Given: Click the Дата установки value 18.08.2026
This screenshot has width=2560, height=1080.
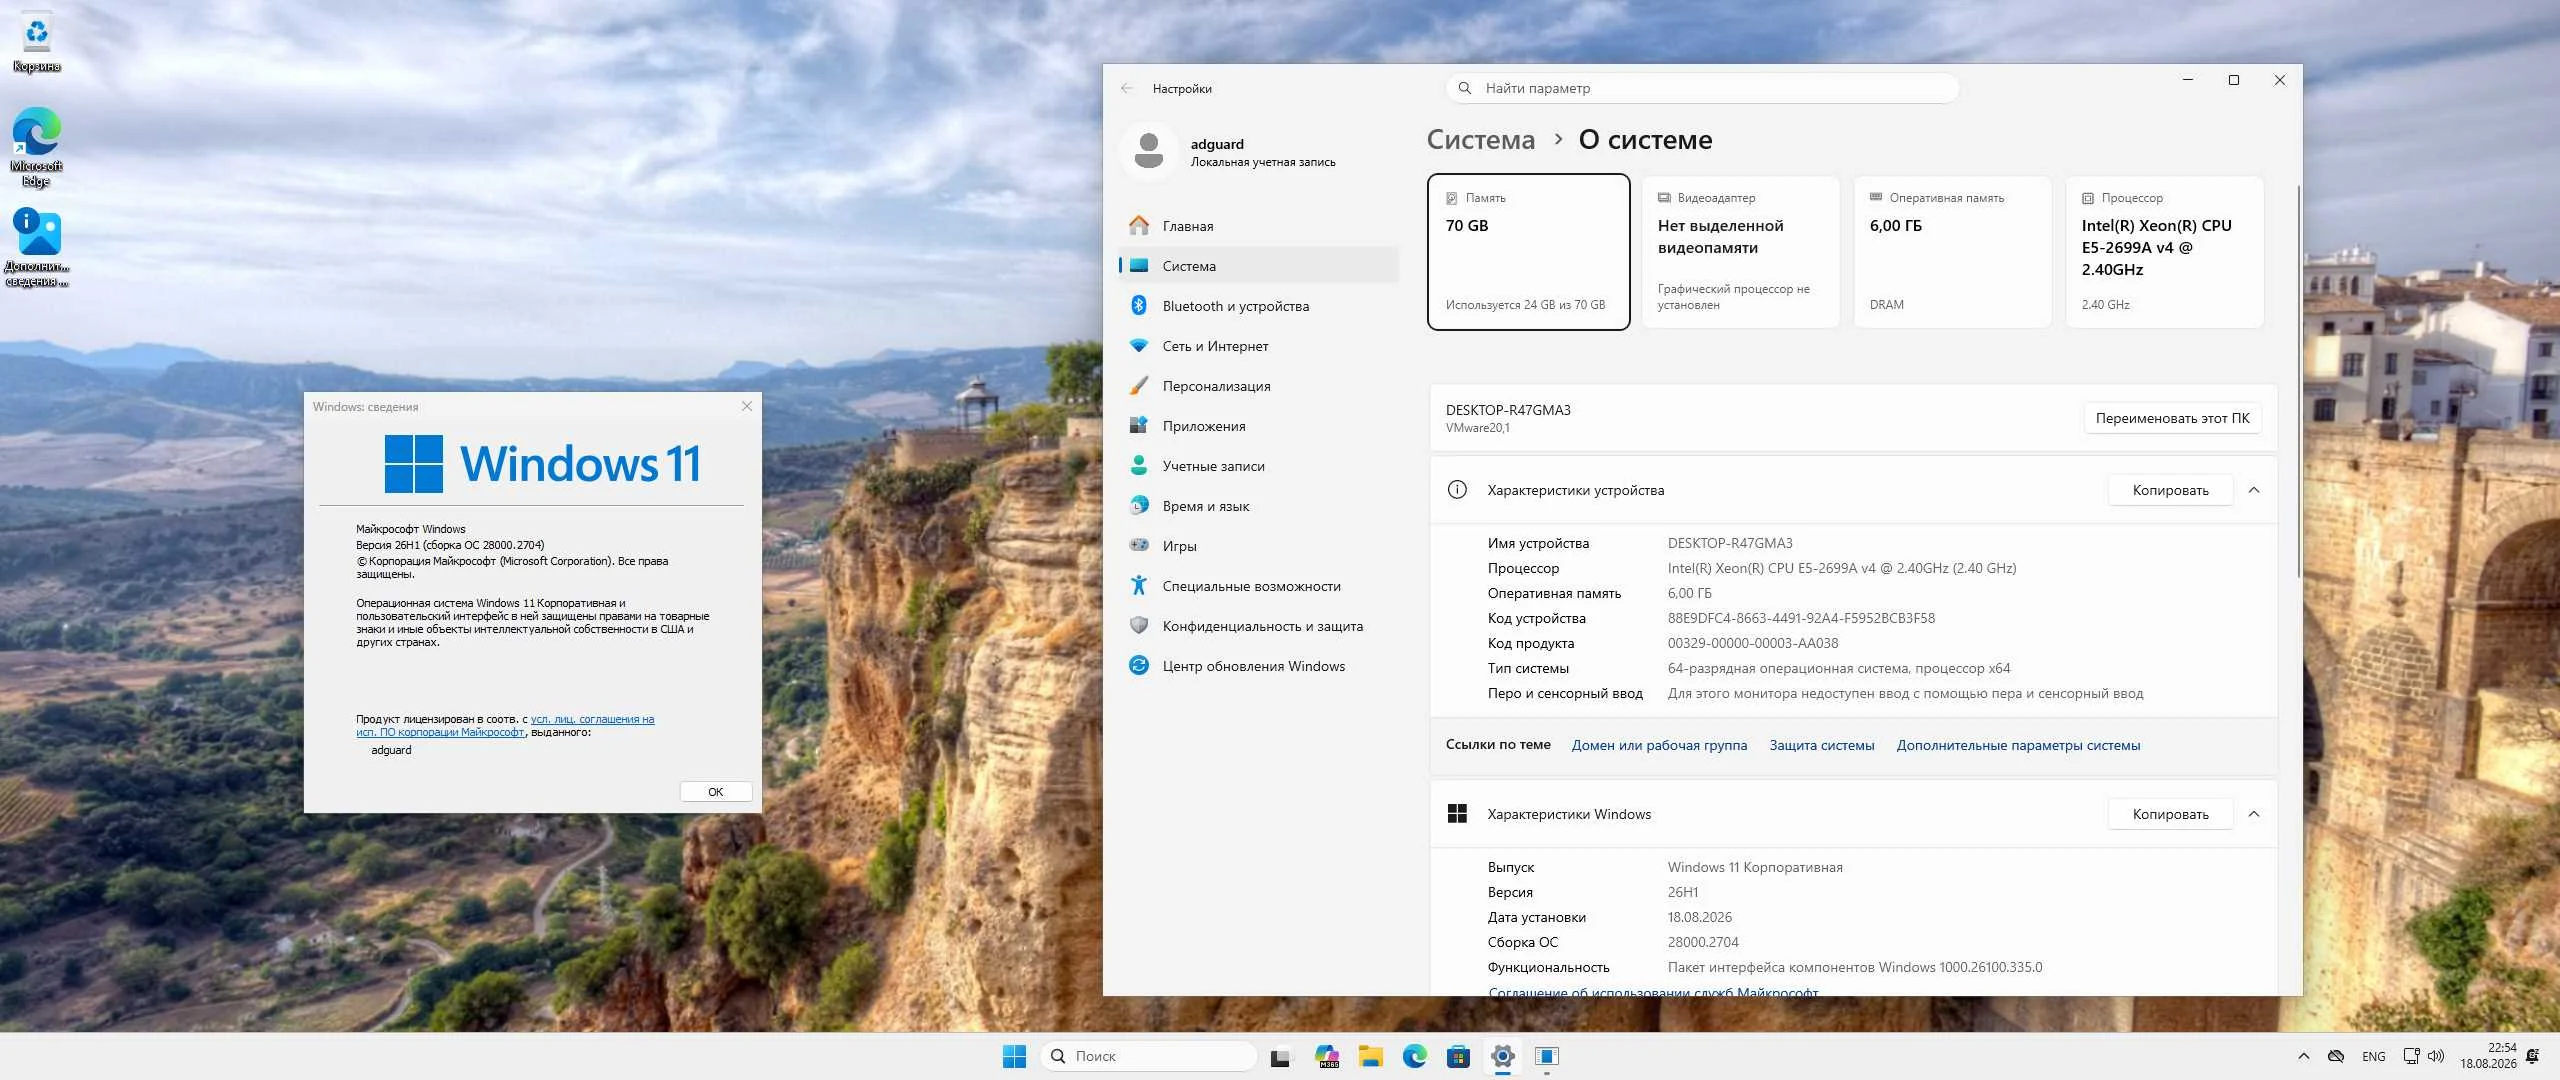Looking at the screenshot, I should coord(1700,917).
